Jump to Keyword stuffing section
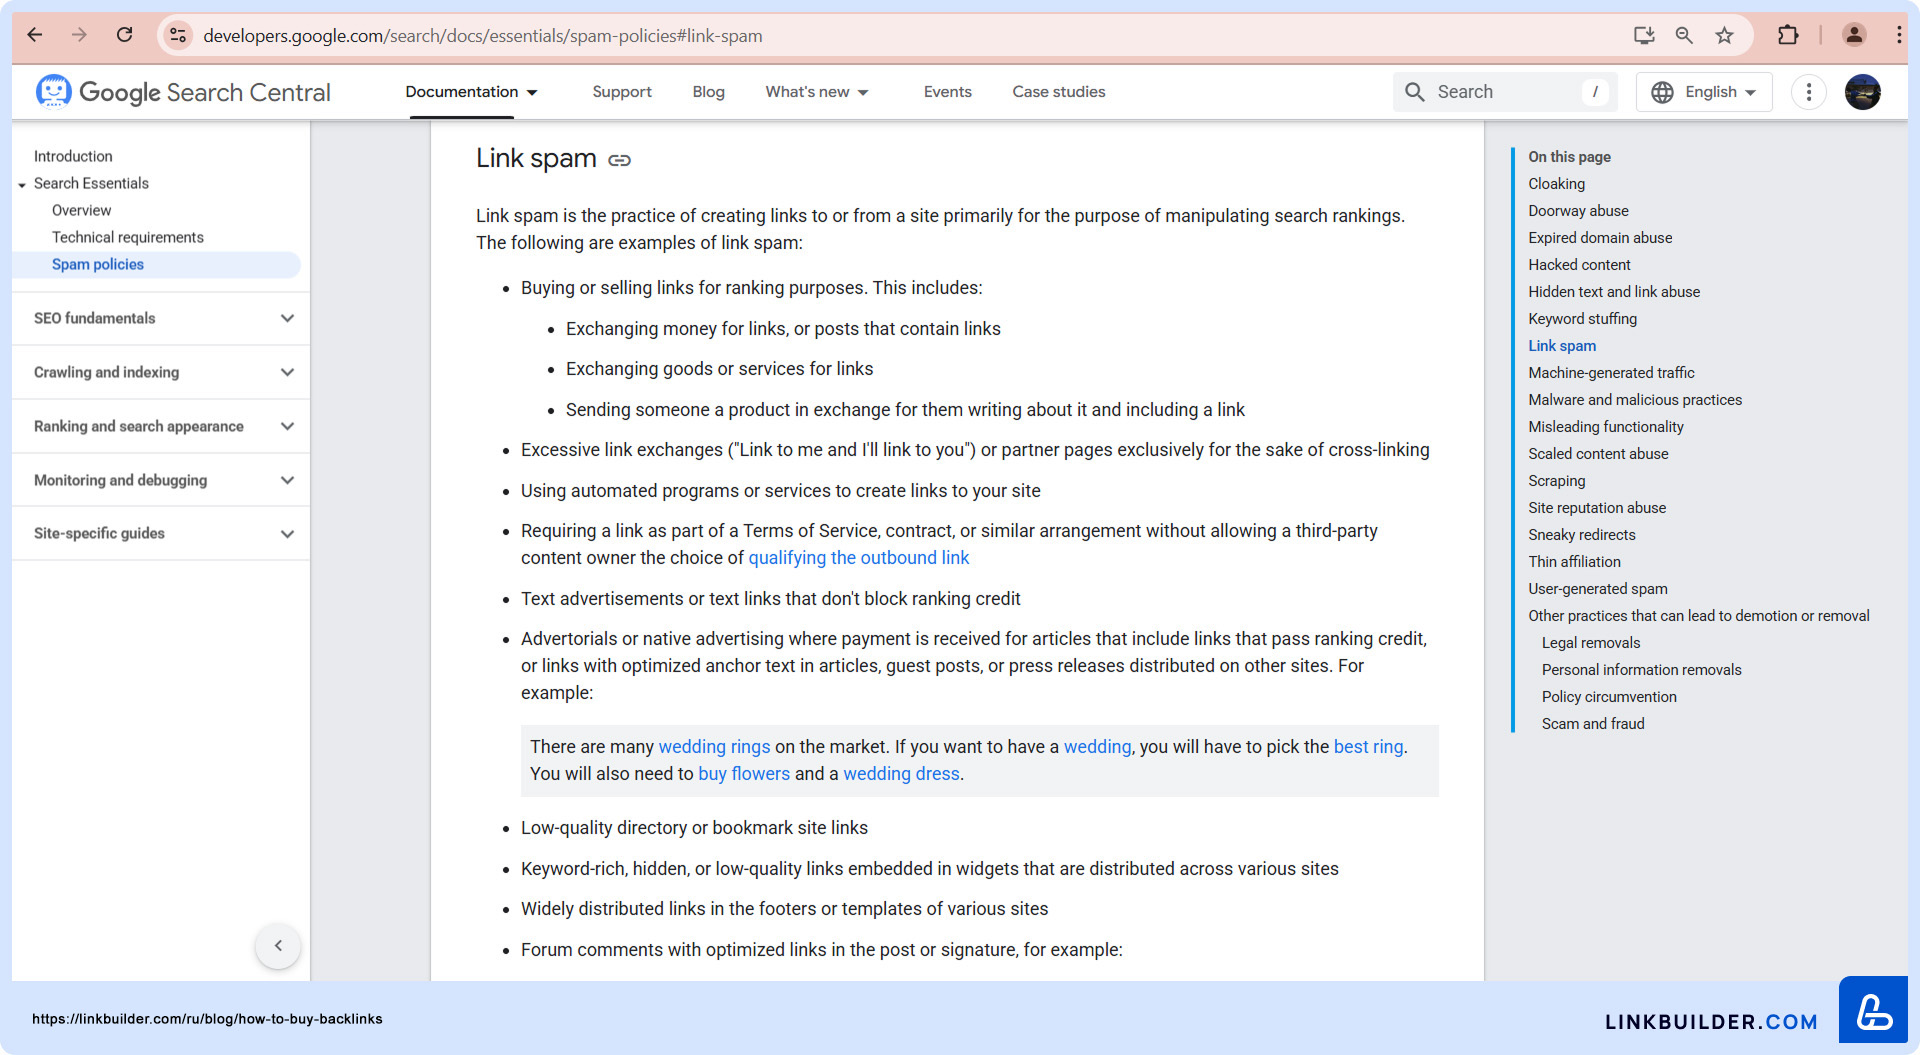1920x1055 pixels. pos(1582,319)
